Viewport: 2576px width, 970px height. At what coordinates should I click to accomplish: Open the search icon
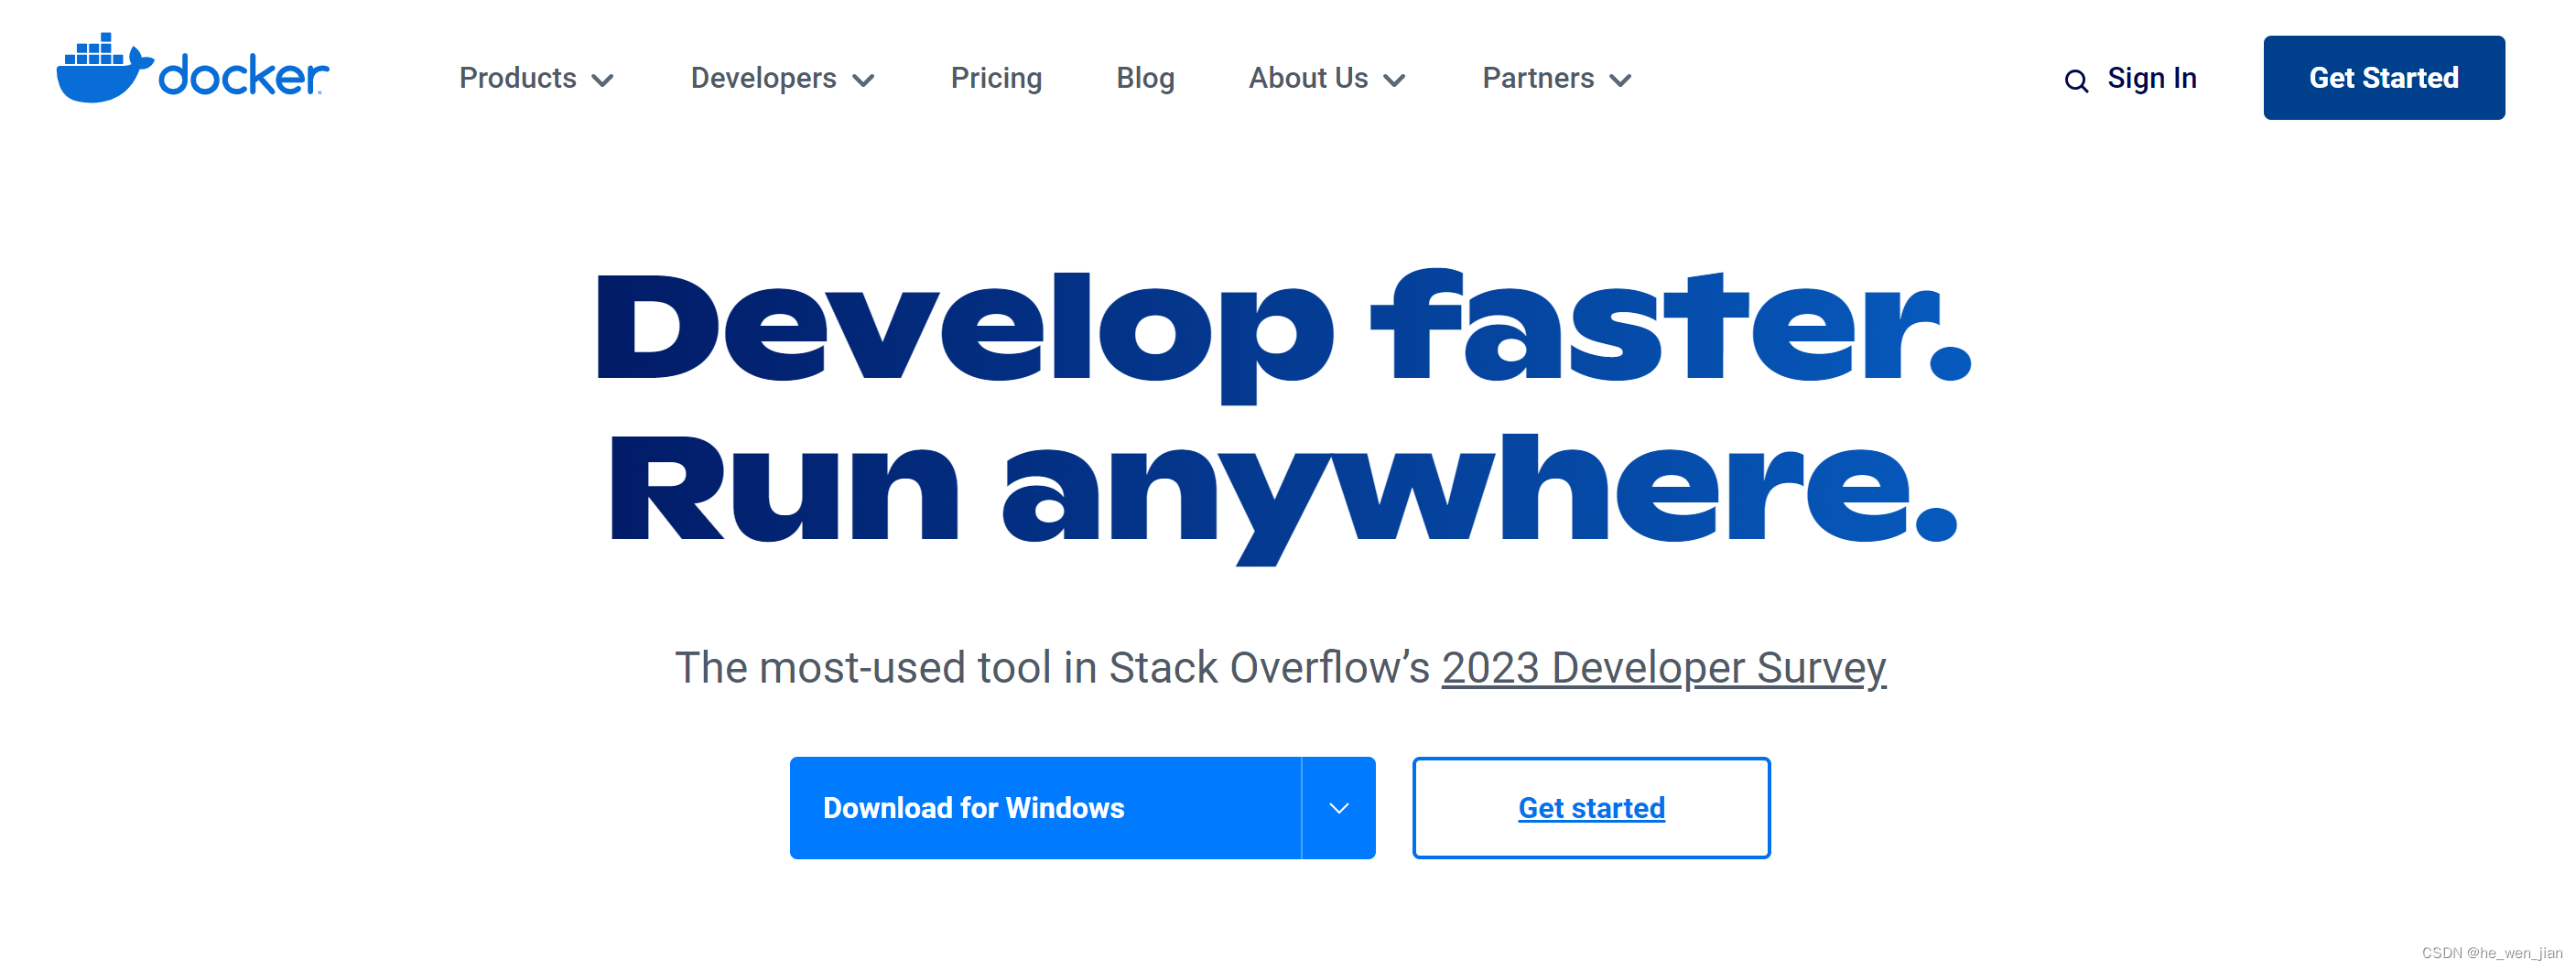tap(2077, 80)
